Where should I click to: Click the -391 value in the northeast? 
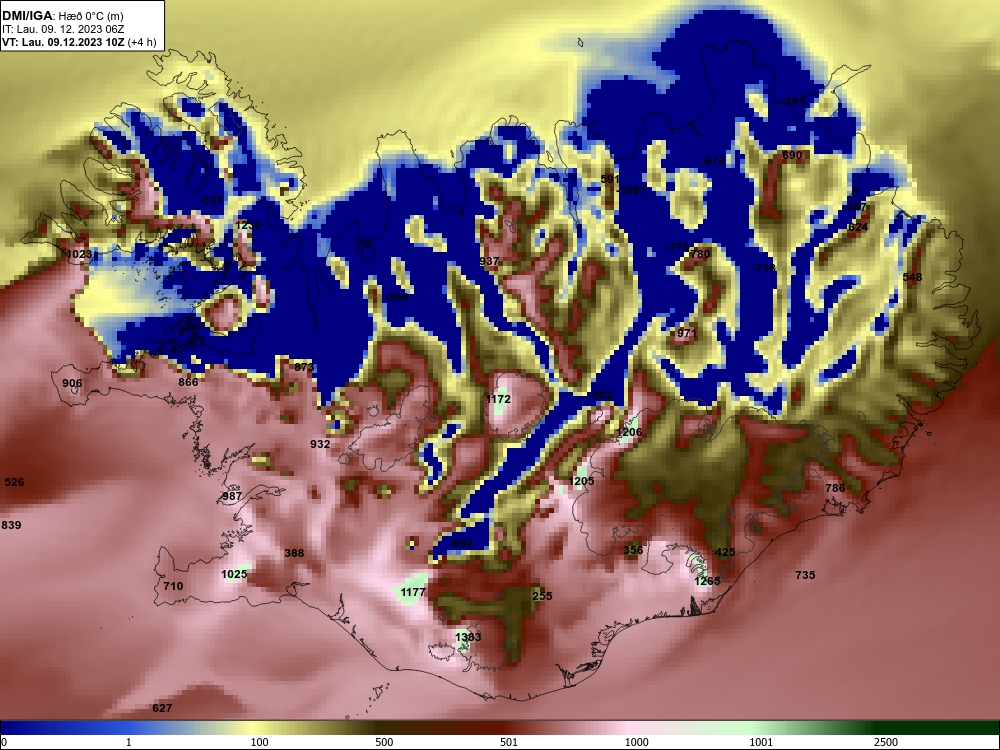click(x=793, y=101)
